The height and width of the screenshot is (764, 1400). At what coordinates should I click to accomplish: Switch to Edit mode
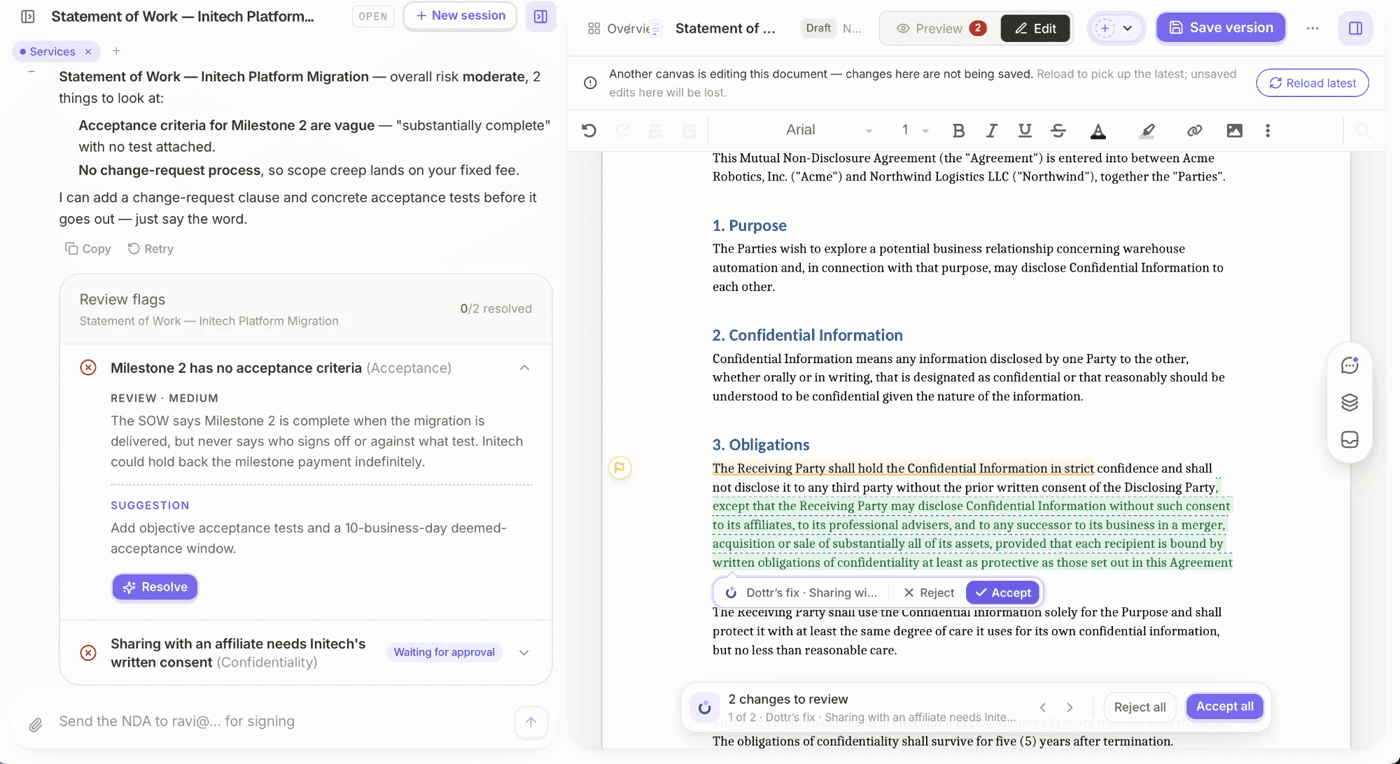pyautogui.click(x=1035, y=28)
